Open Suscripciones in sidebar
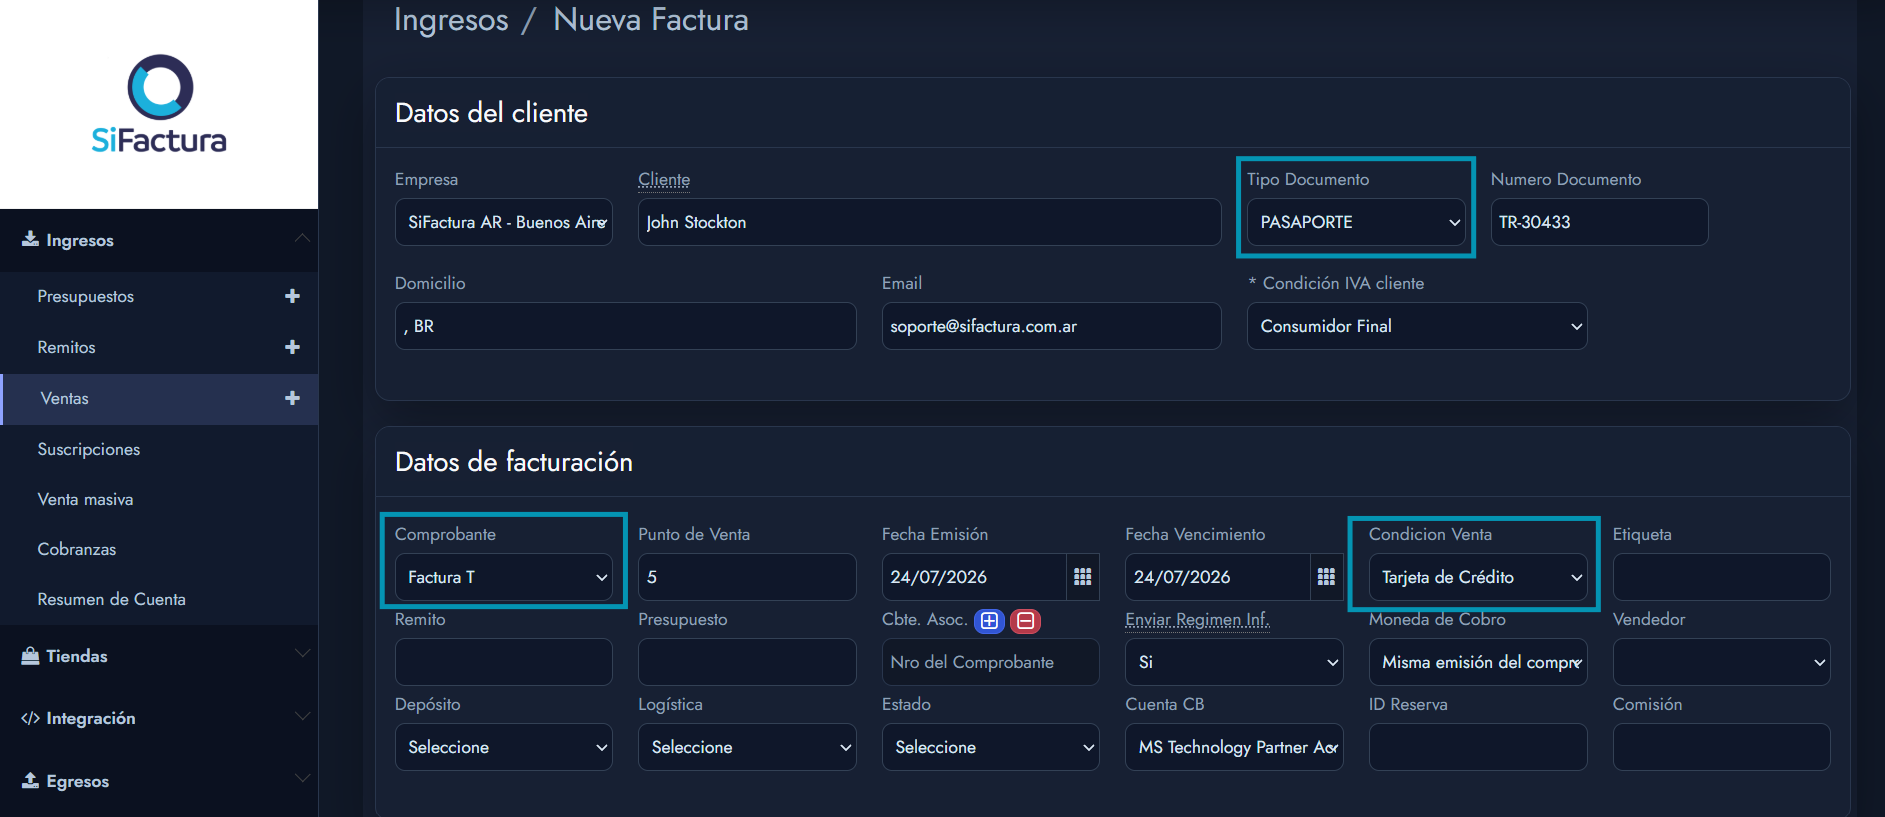This screenshot has height=817, width=1885. click(x=89, y=449)
